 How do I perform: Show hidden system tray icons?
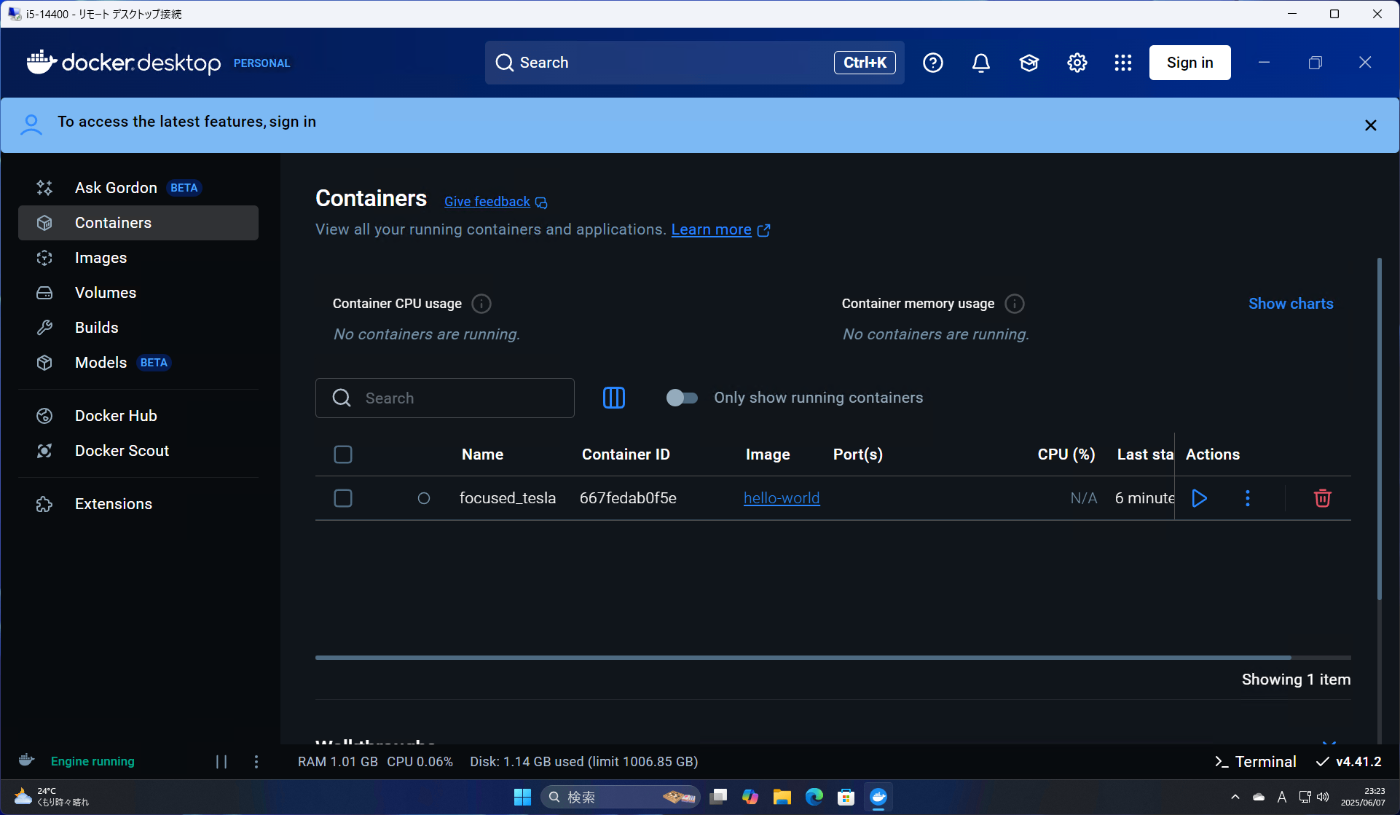point(1235,797)
